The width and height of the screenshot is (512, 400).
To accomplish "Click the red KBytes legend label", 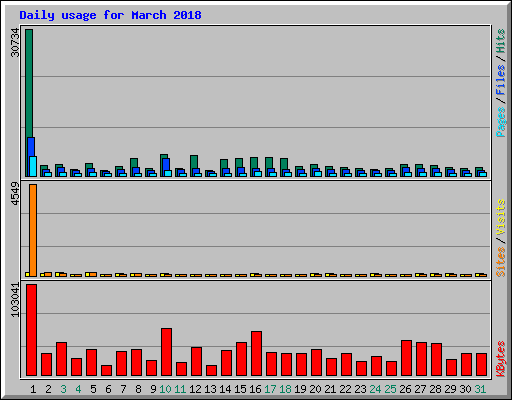I will pos(501,359).
